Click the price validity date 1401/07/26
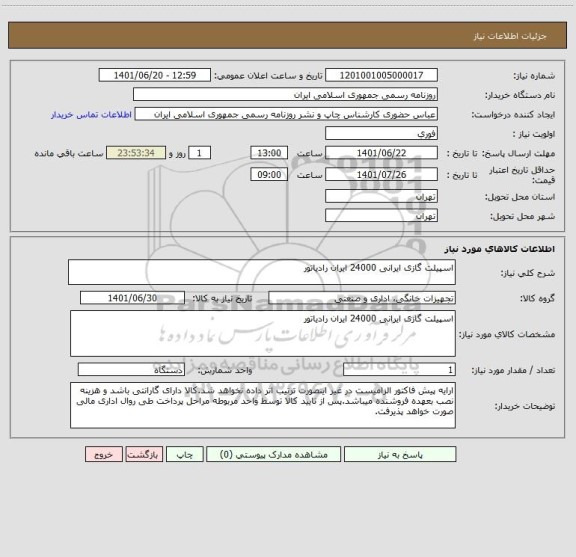576x557 pixels. (381, 175)
